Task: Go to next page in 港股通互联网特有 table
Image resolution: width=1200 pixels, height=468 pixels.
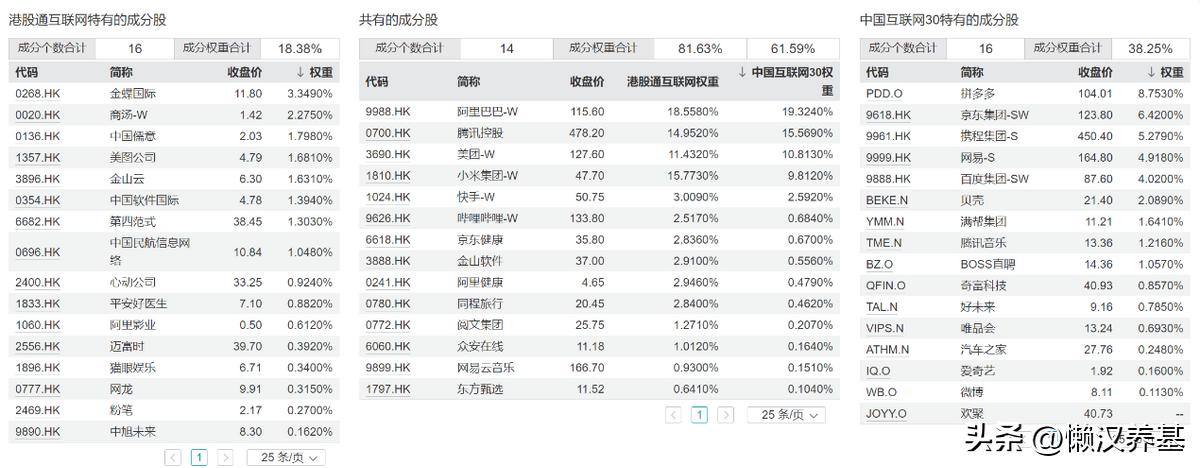Action: click(225, 457)
